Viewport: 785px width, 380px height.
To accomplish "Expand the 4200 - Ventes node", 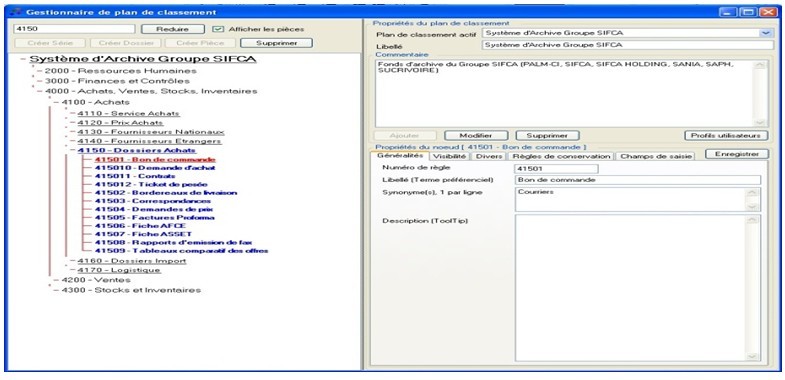I will pyautogui.click(x=56, y=280).
